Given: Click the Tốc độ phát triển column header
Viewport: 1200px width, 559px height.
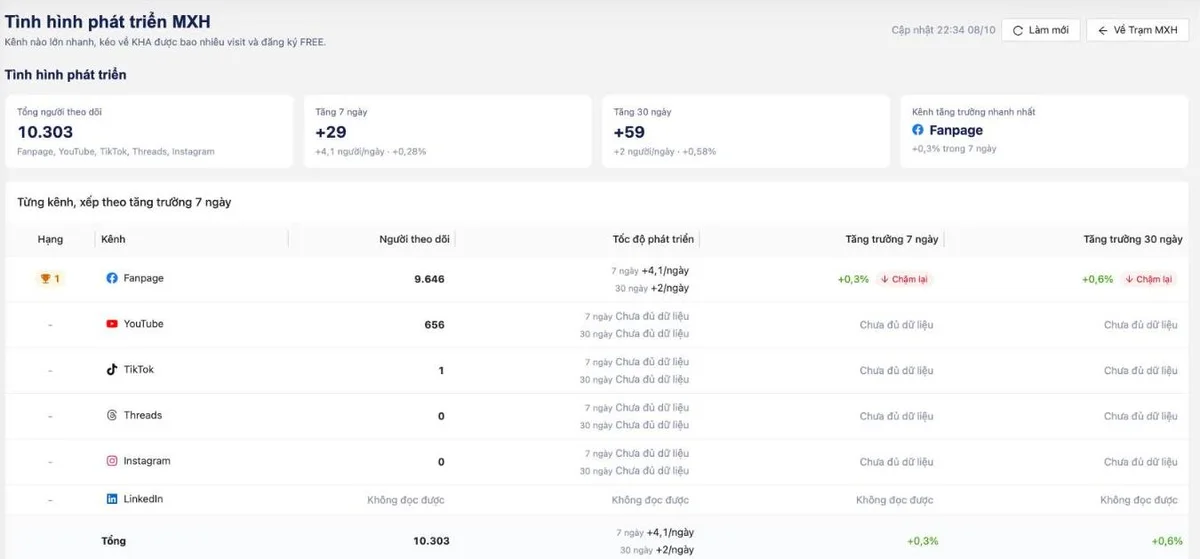Looking at the screenshot, I should point(653,239).
